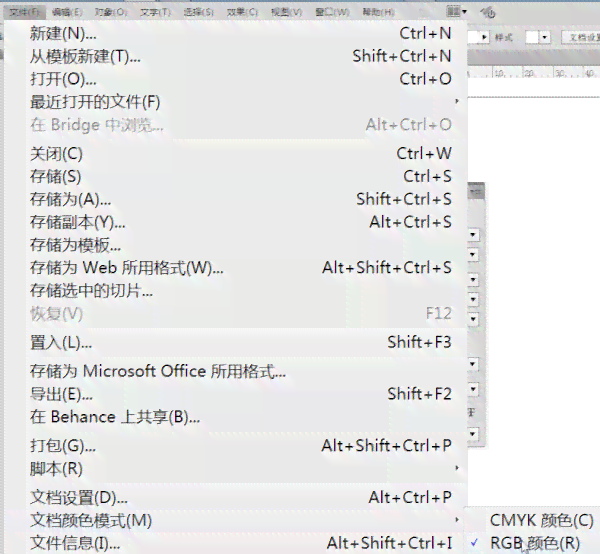Open the dropdown arrow left of 样式 label
The image size is (600, 554).
point(484,37)
